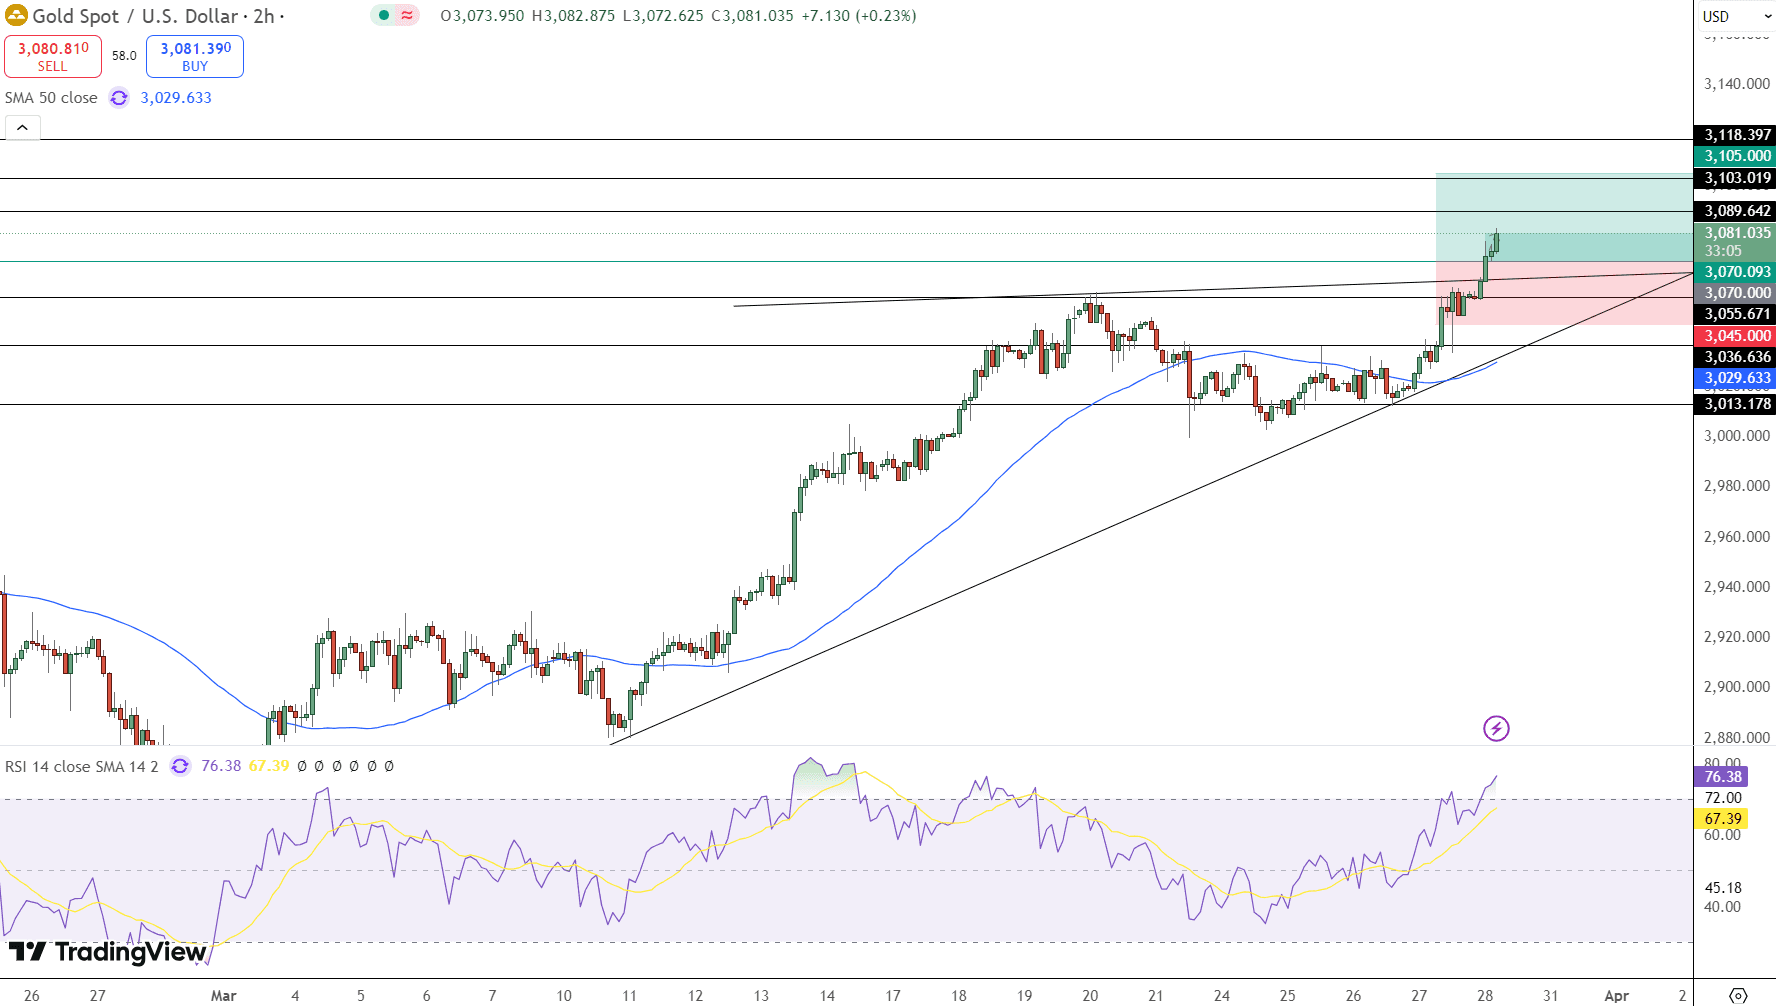Click the gray 3,070.000 entry price label
This screenshot has height=1006, width=1776.
(1735, 293)
